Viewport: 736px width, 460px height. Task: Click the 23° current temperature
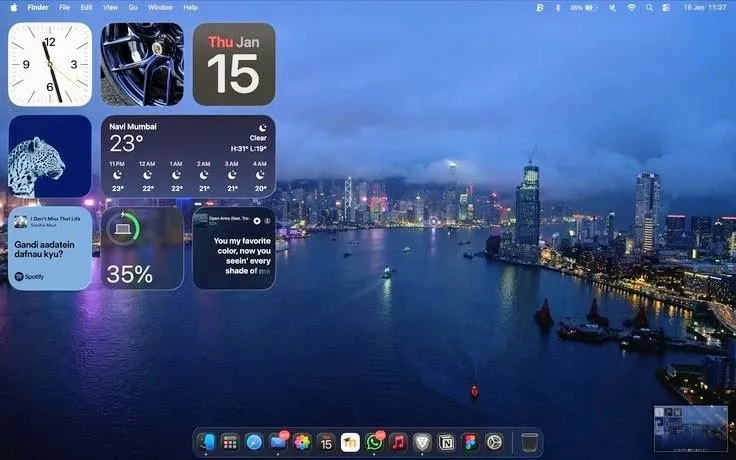126,143
